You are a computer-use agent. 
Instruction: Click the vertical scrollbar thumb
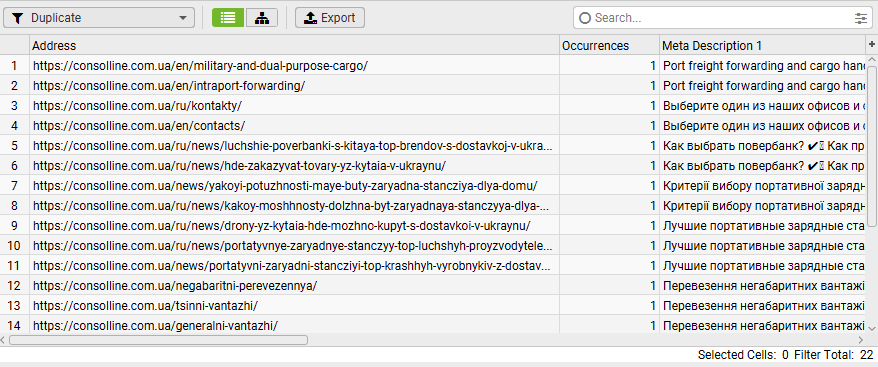[872, 146]
